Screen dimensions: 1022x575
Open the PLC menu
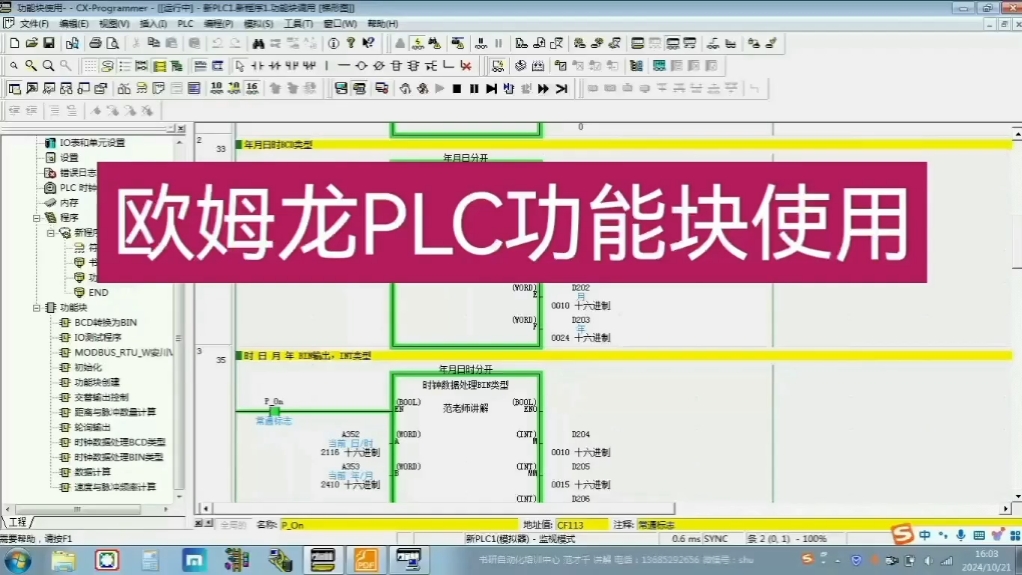point(185,23)
